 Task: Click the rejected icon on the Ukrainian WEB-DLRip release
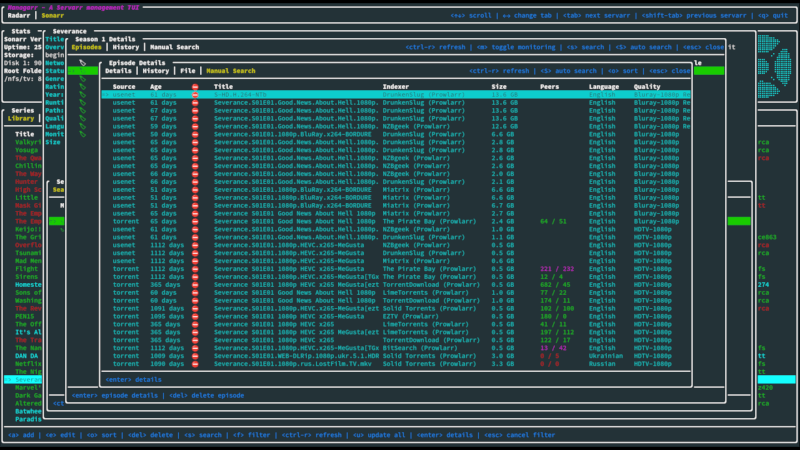coord(195,356)
